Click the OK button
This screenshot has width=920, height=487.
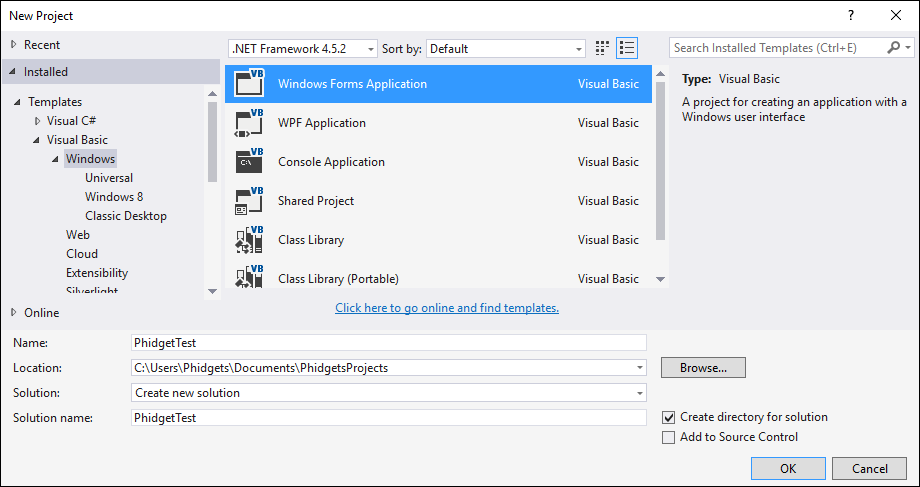coord(788,468)
